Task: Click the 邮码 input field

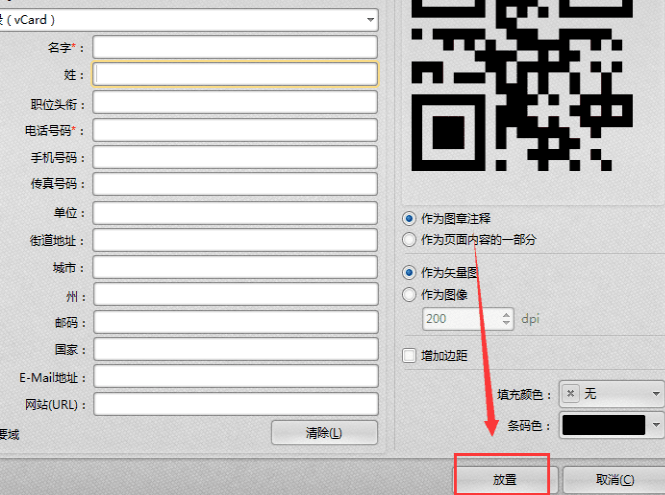Action: 235,322
